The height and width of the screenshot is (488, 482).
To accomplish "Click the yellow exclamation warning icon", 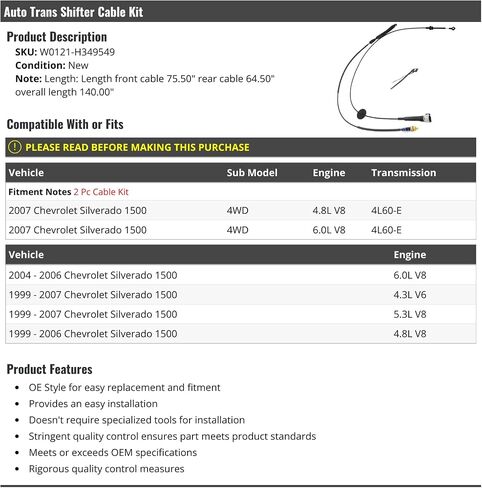I will coord(15,147).
